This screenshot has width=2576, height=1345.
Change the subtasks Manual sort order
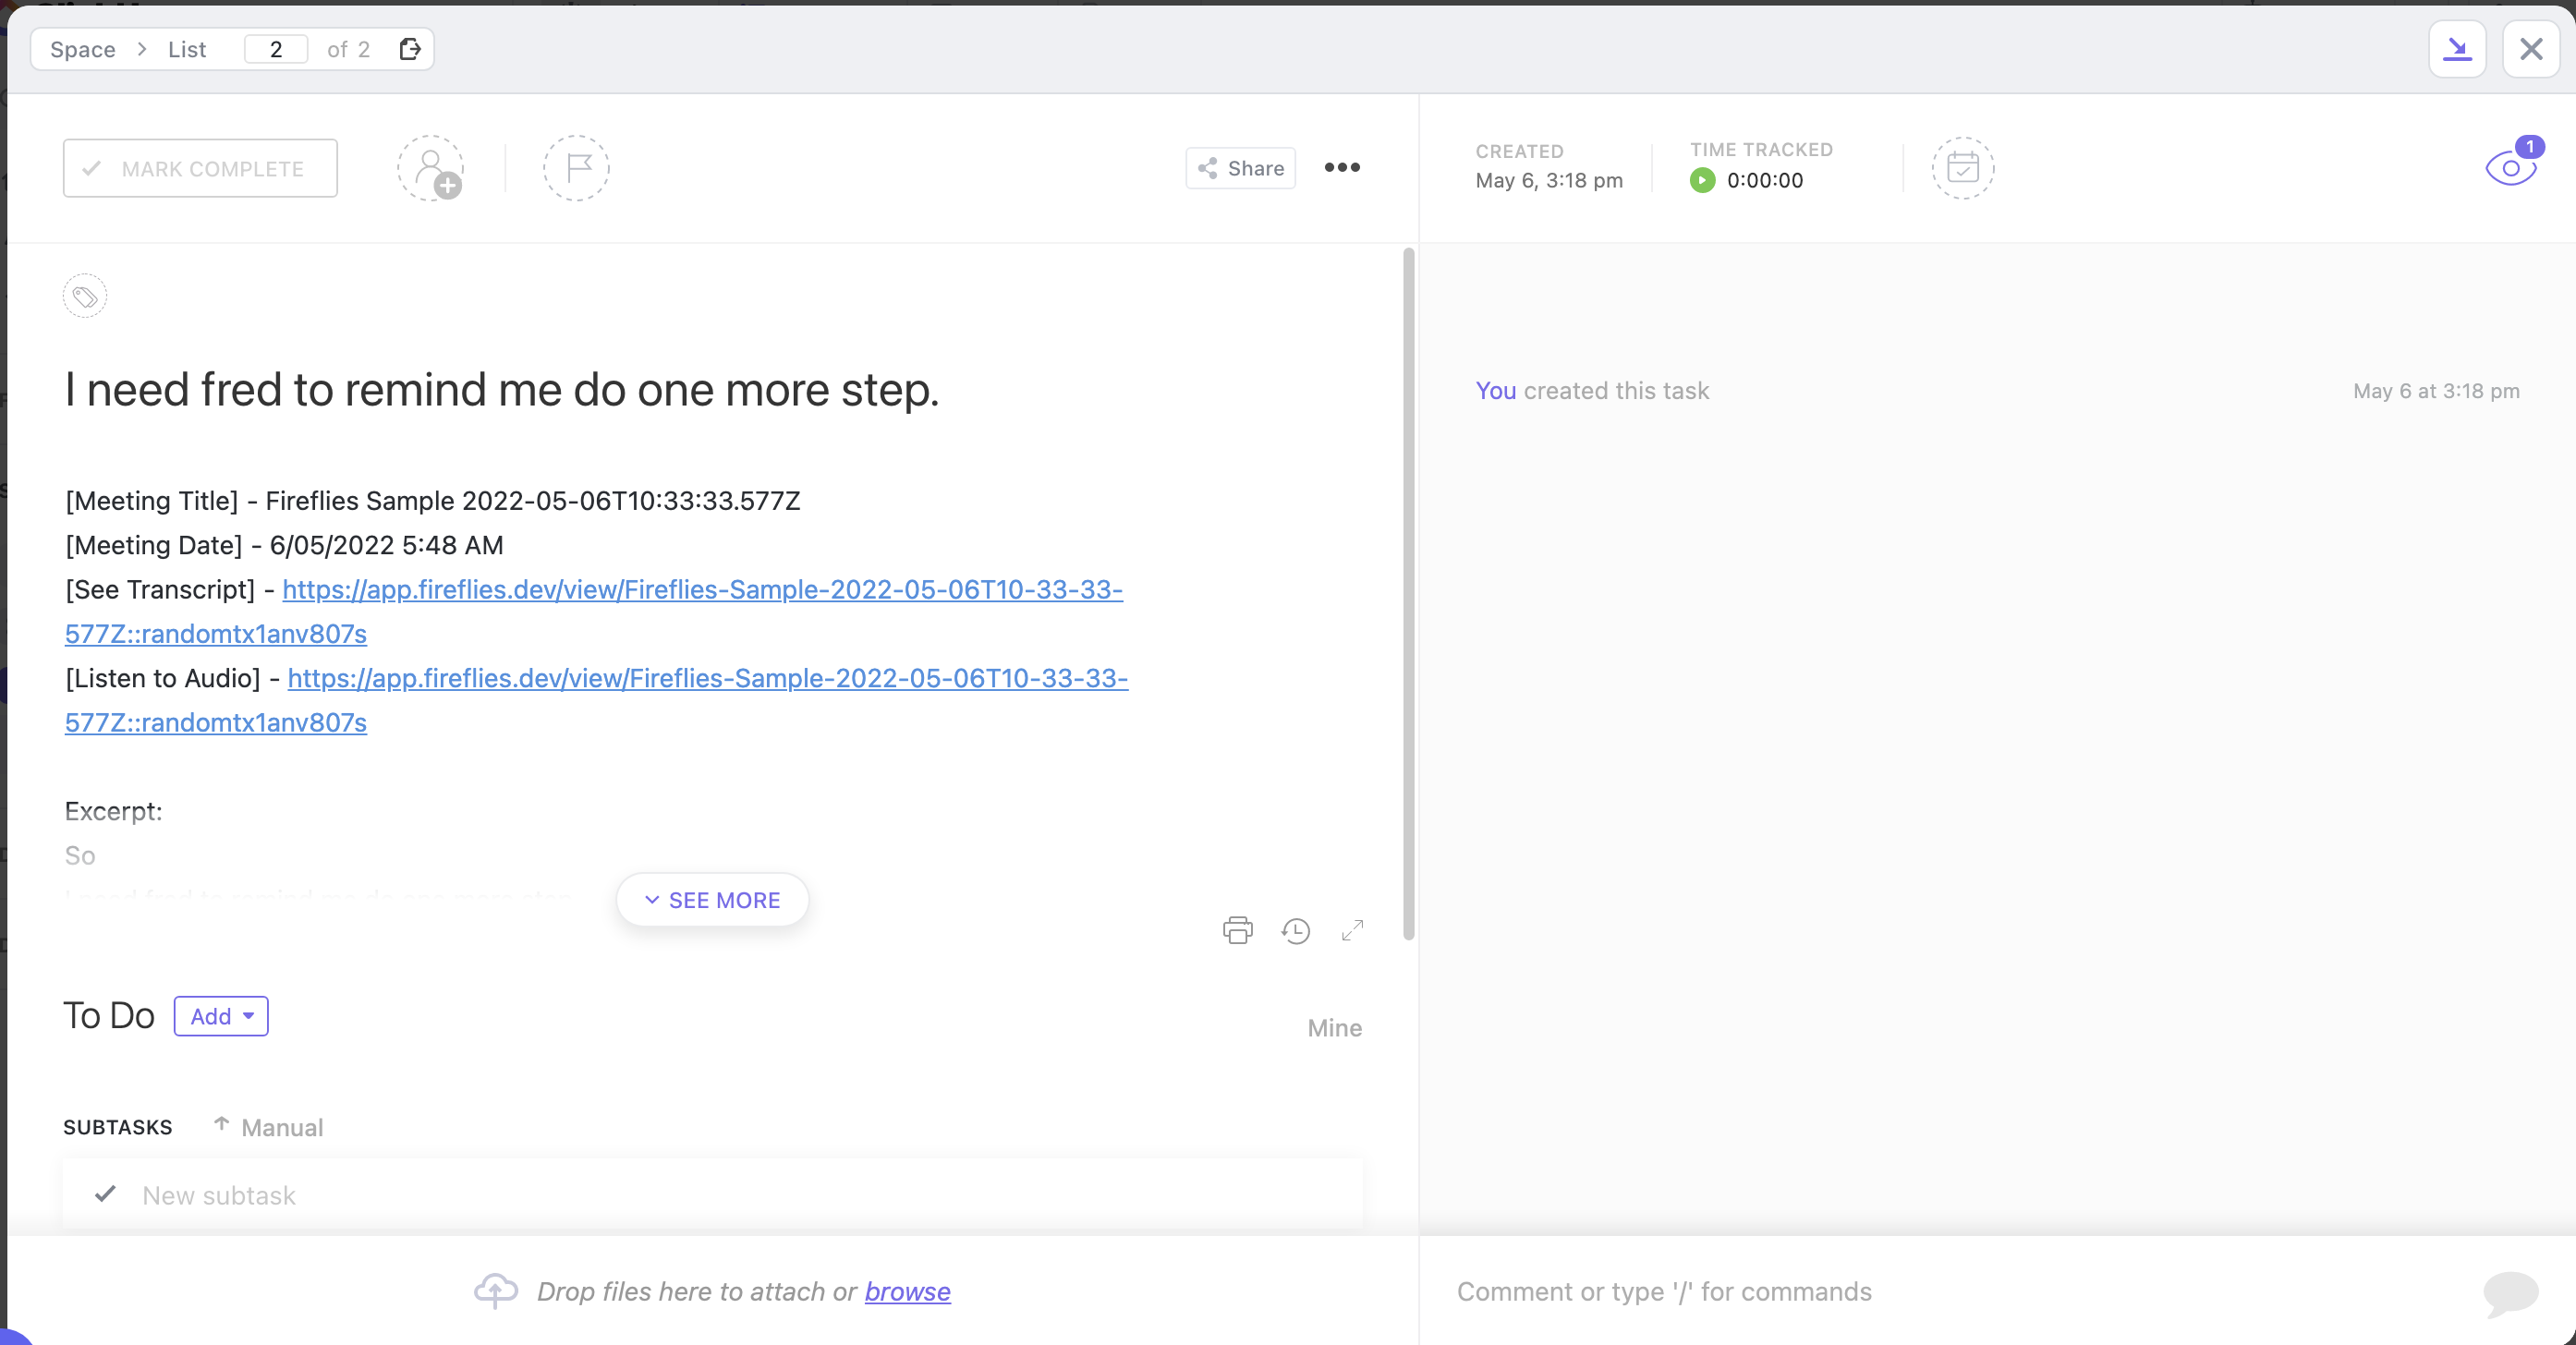tap(269, 1127)
